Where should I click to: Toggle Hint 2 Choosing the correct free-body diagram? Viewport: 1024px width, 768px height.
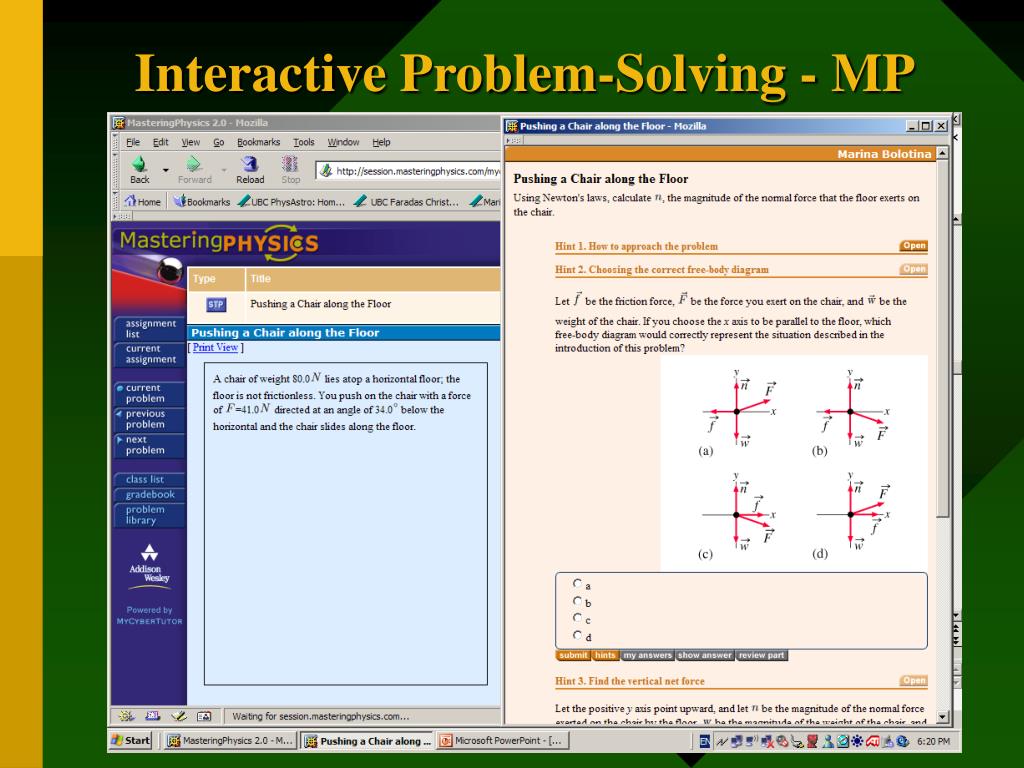pos(914,269)
